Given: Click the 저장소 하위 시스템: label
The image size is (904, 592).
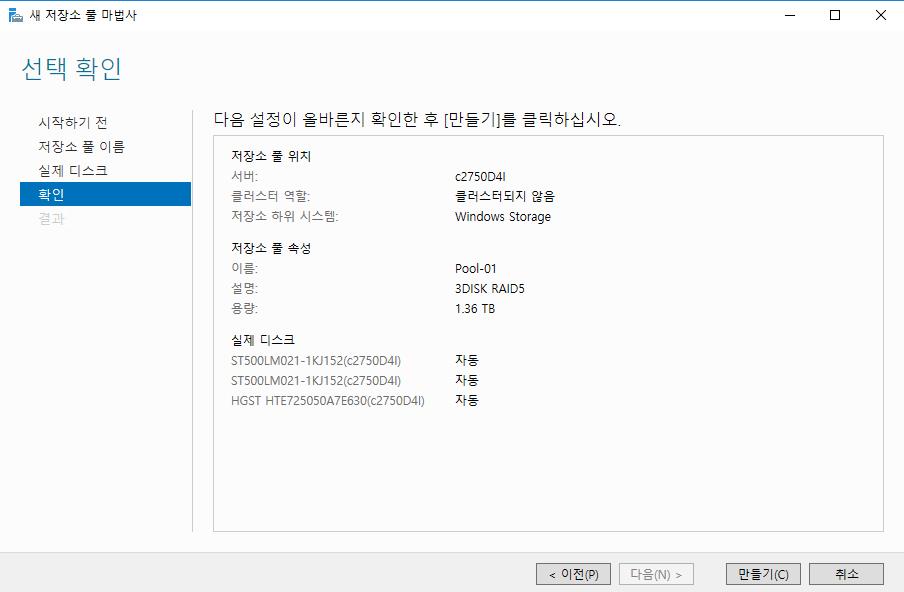Looking at the screenshot, I should point(285,217).
